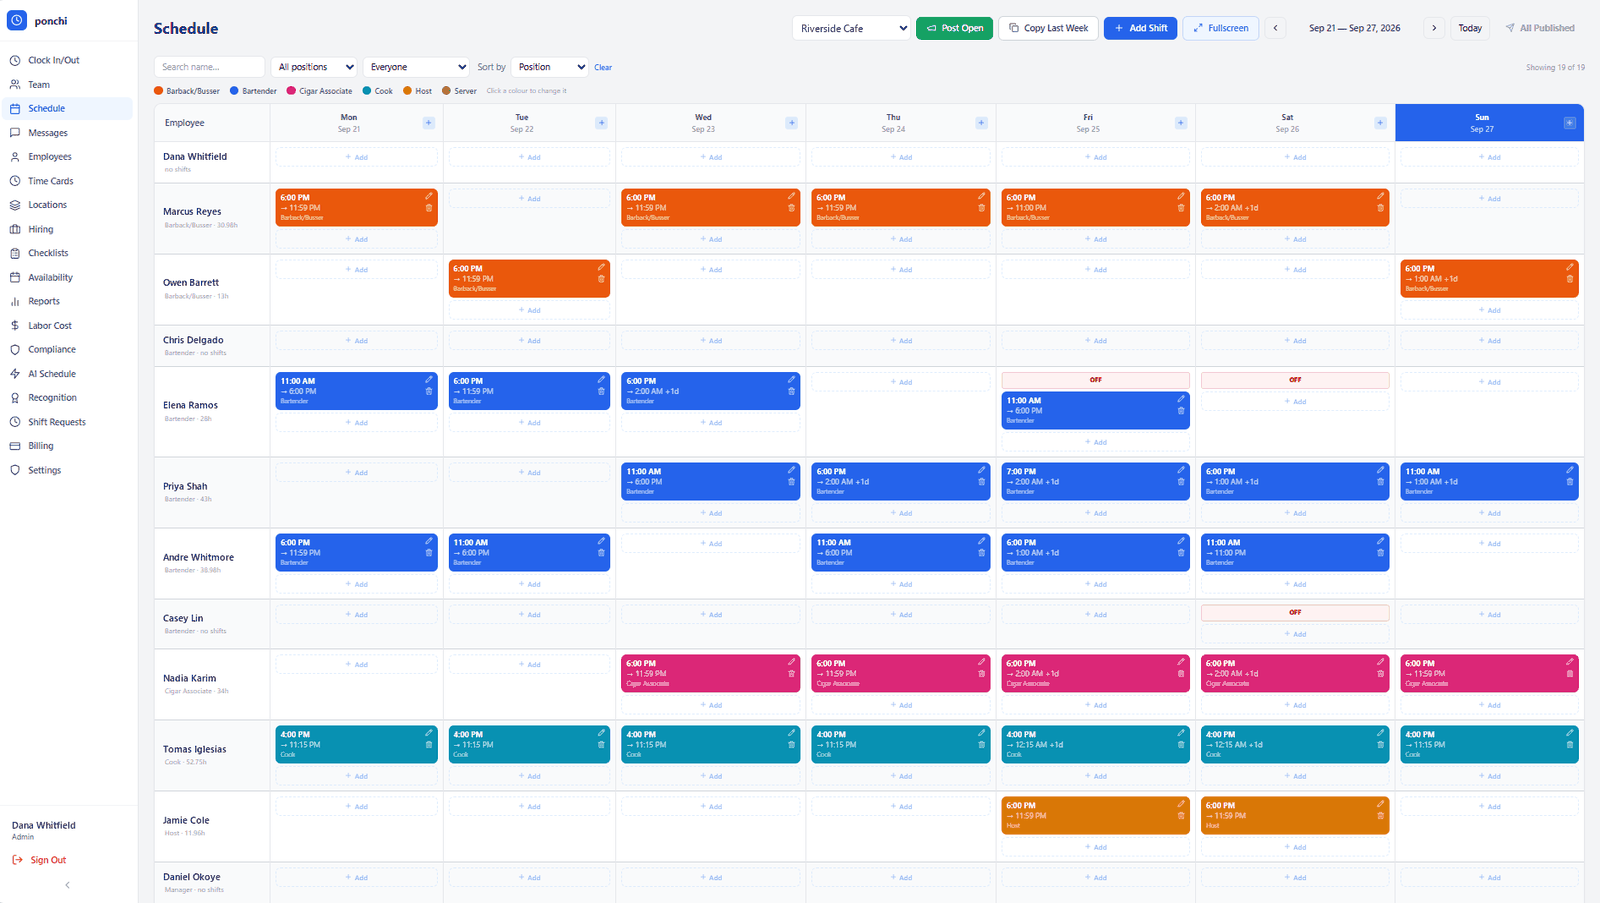The image size is (1600, 903).
Task: Click the Cook teal colour swatch
Action: click(367, 90)
